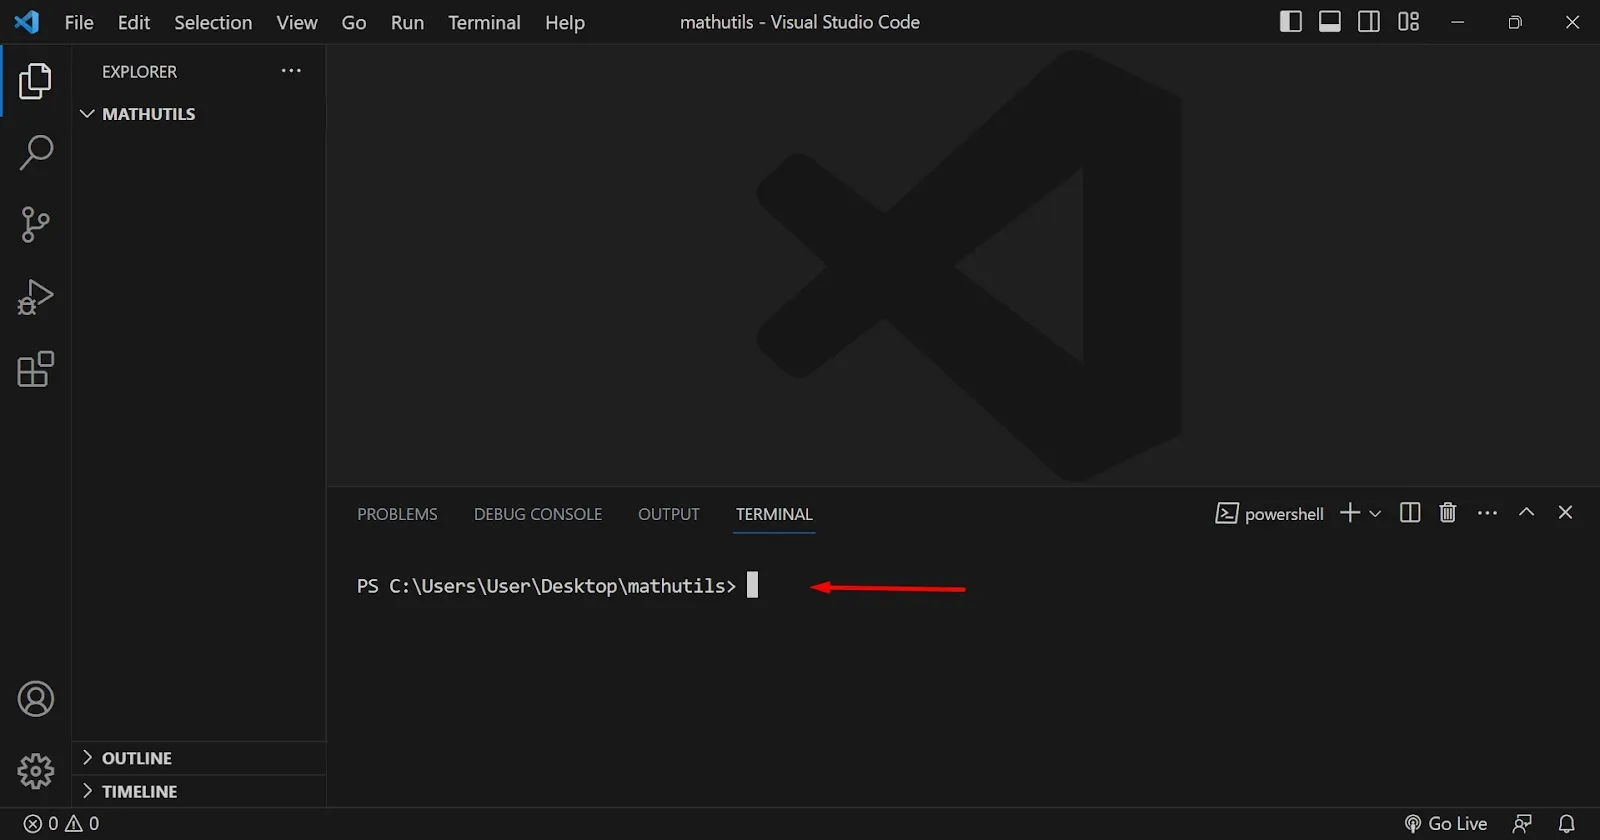1600x840 pixels.
Task: Open the Source Control view
Action: tap(35, 225)
